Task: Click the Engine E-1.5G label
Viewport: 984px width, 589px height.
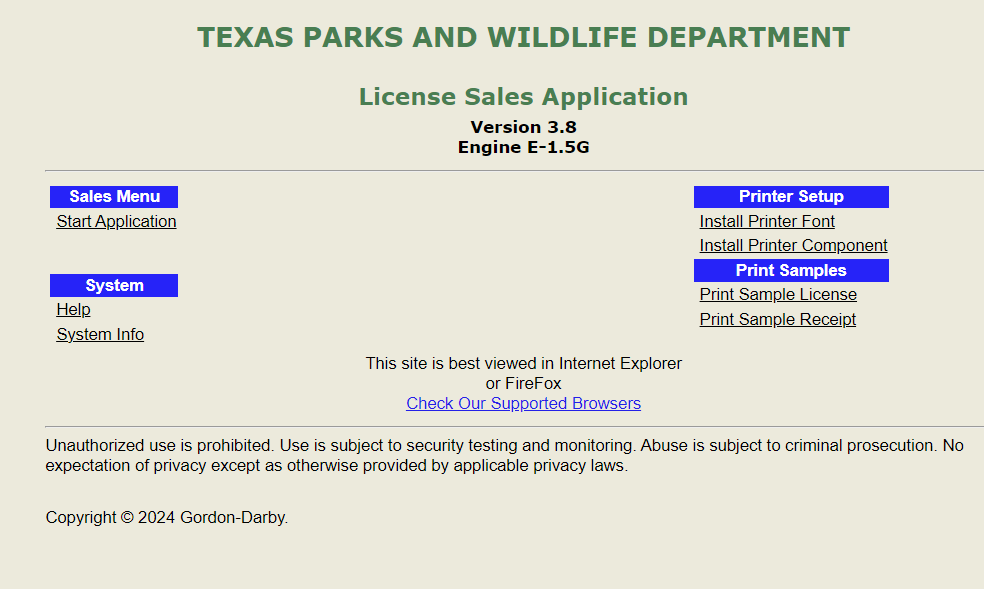Action: (x=523, y=147)
